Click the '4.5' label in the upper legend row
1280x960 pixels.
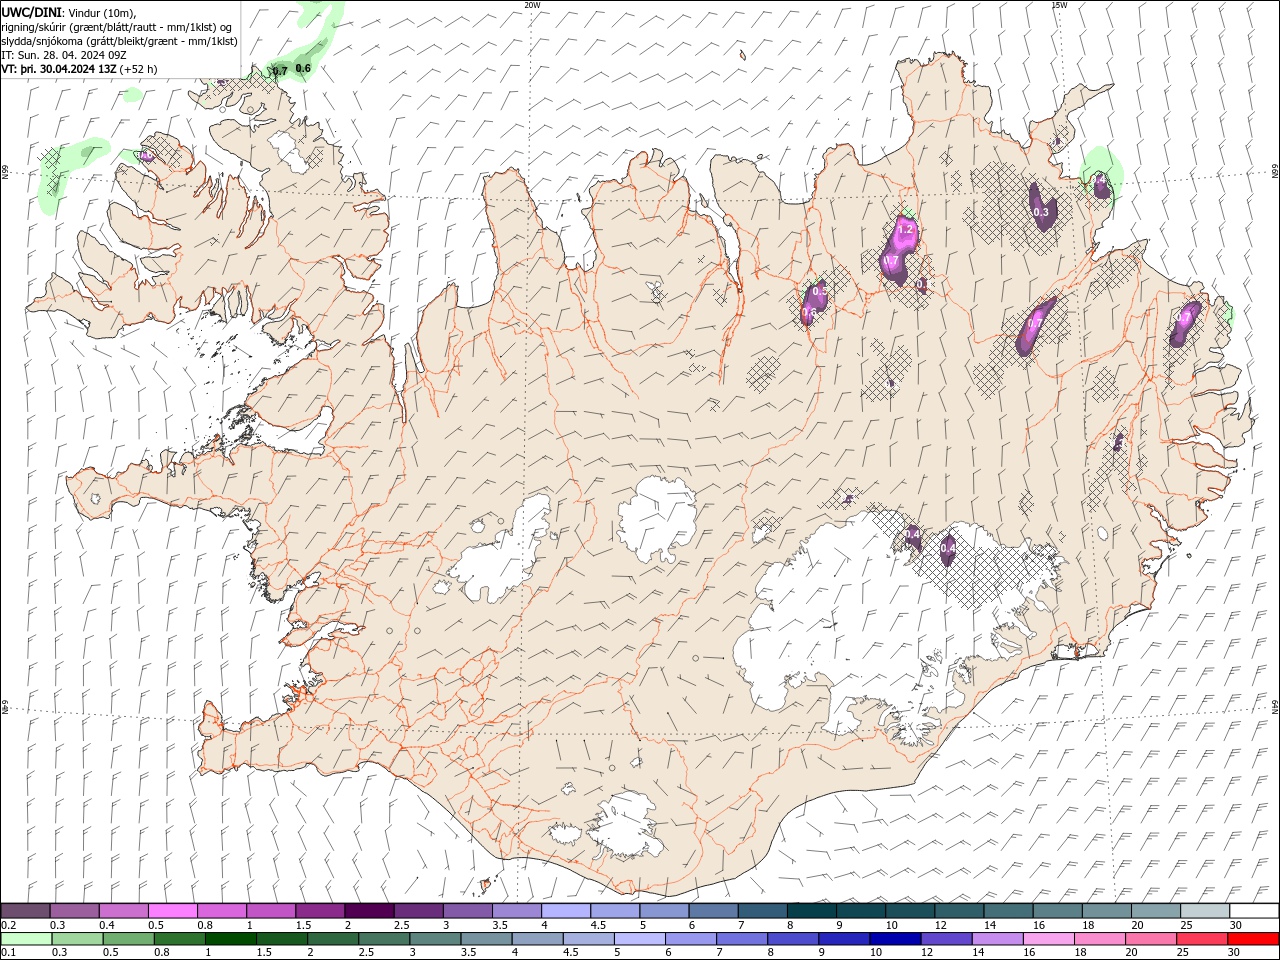tap(598, 925)
